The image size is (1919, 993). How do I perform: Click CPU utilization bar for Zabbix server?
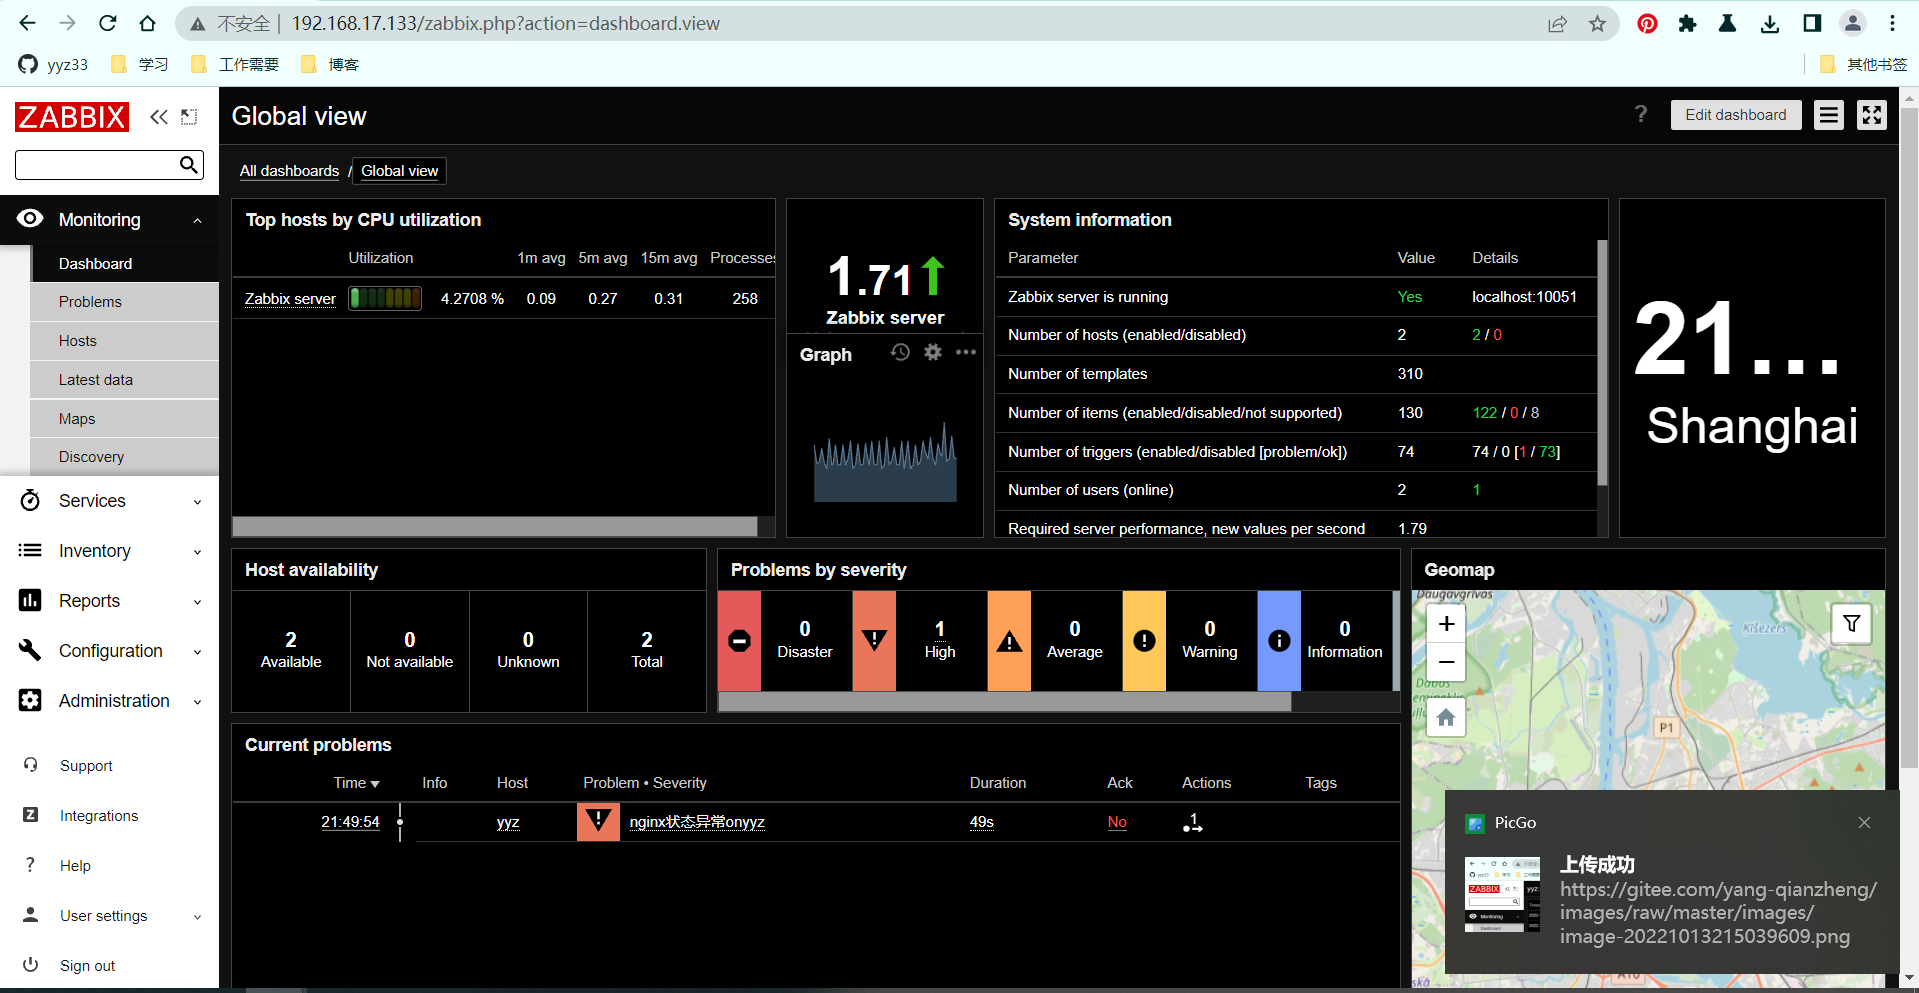385,298
